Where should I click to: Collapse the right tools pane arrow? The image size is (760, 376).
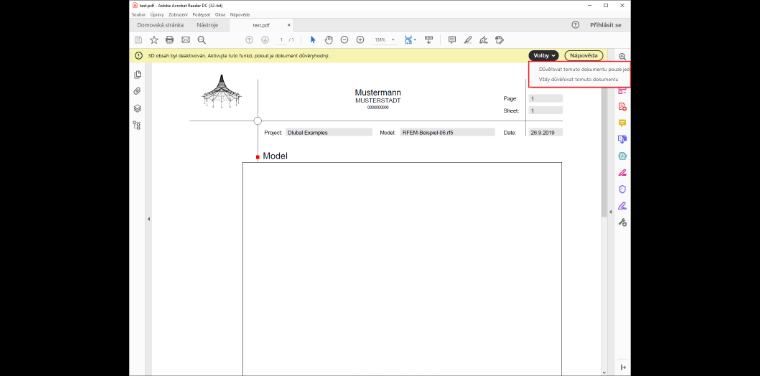611,212
